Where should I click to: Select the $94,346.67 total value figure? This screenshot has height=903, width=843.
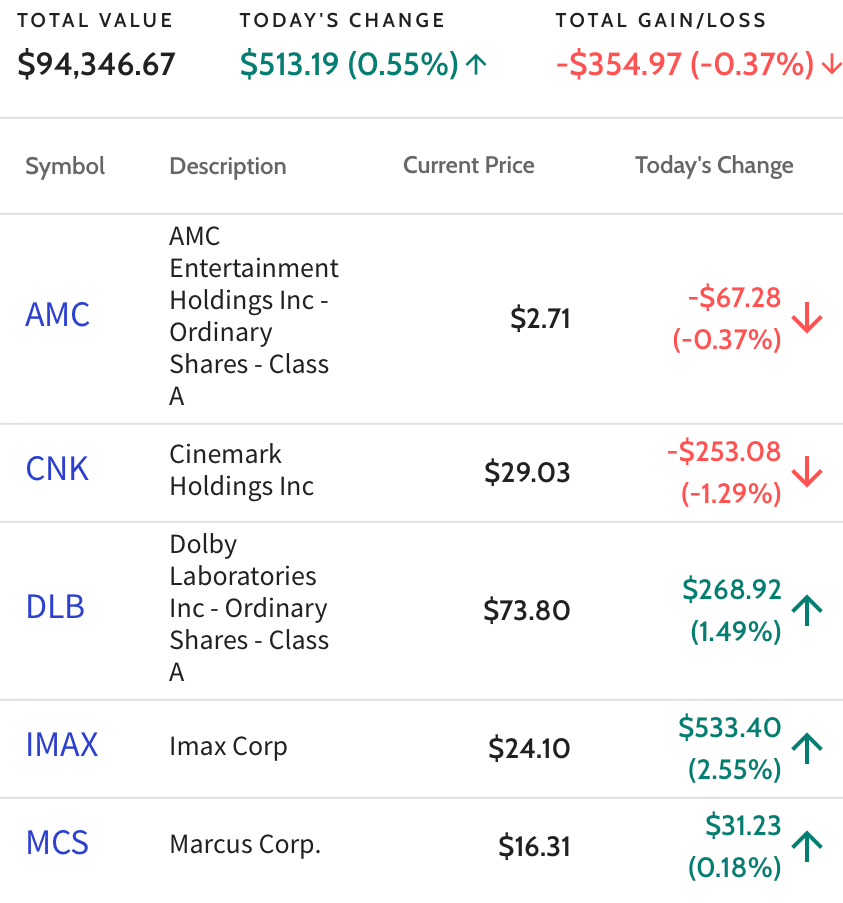coord(96,64)
